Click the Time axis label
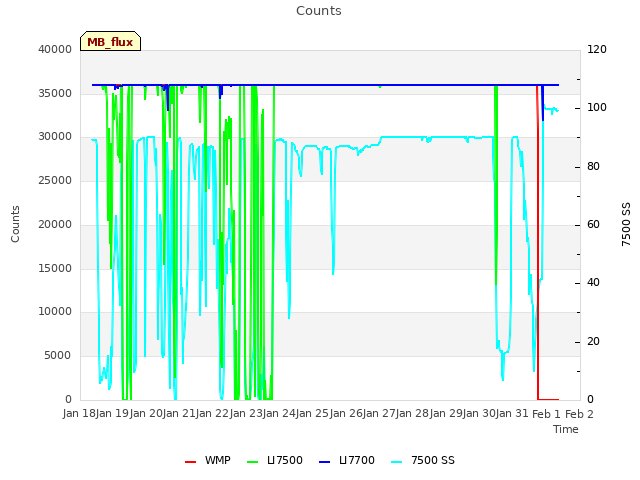The image size is (640, 480). (x=566, y=429)
